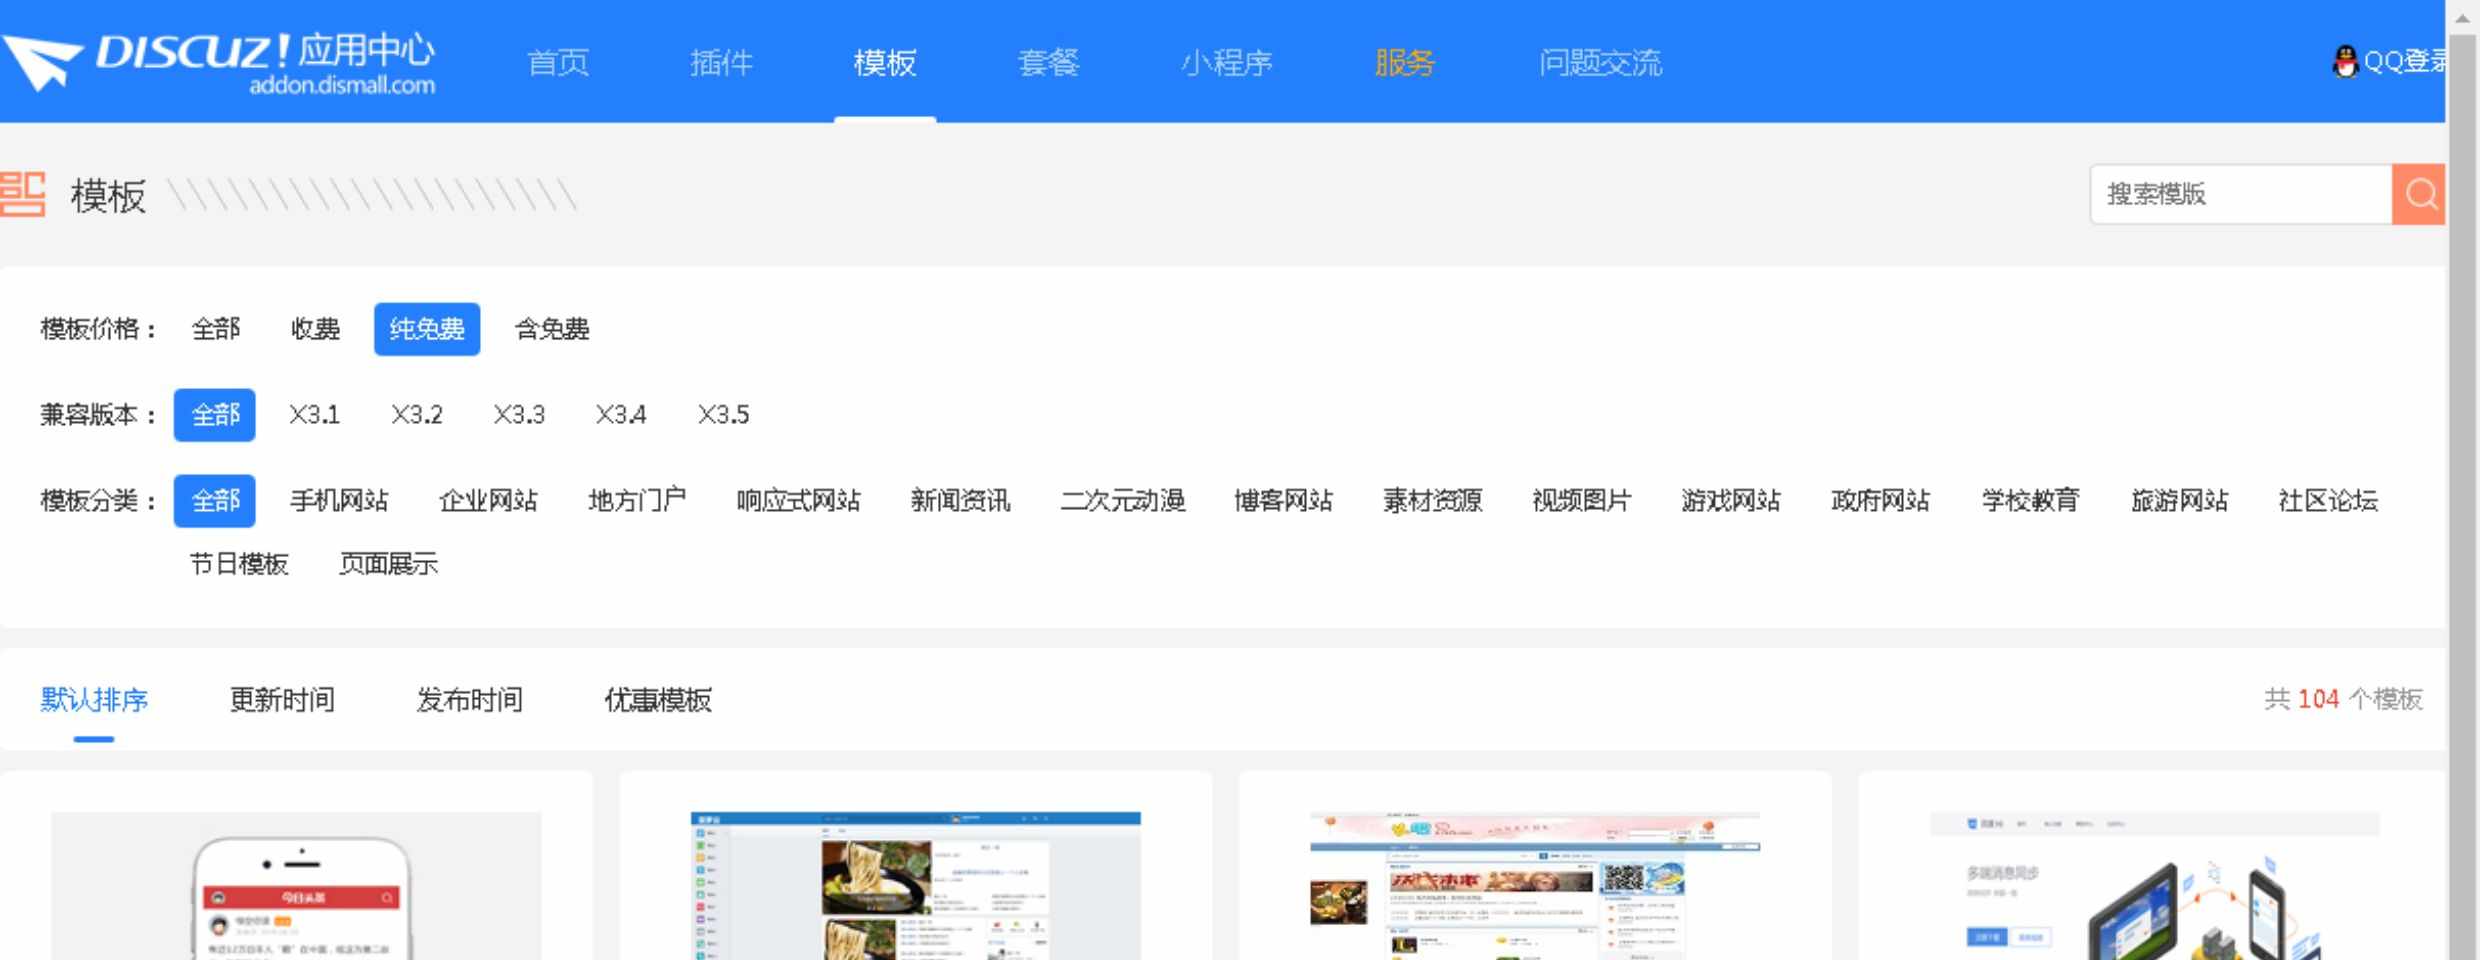This screenshot has width=2480, height=960.
Task: Choose the 页面展示 category
Action: tap(388, 564)
